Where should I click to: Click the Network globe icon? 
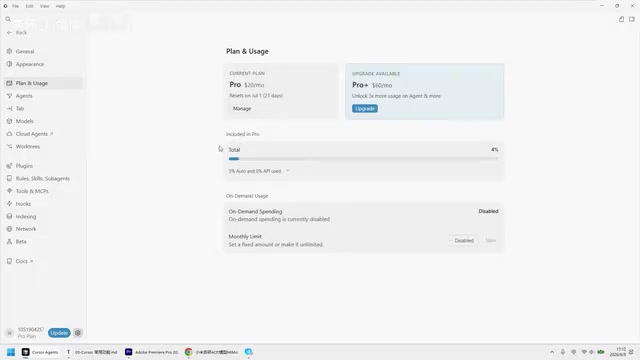pyautogui.click(x=9, y=229)
